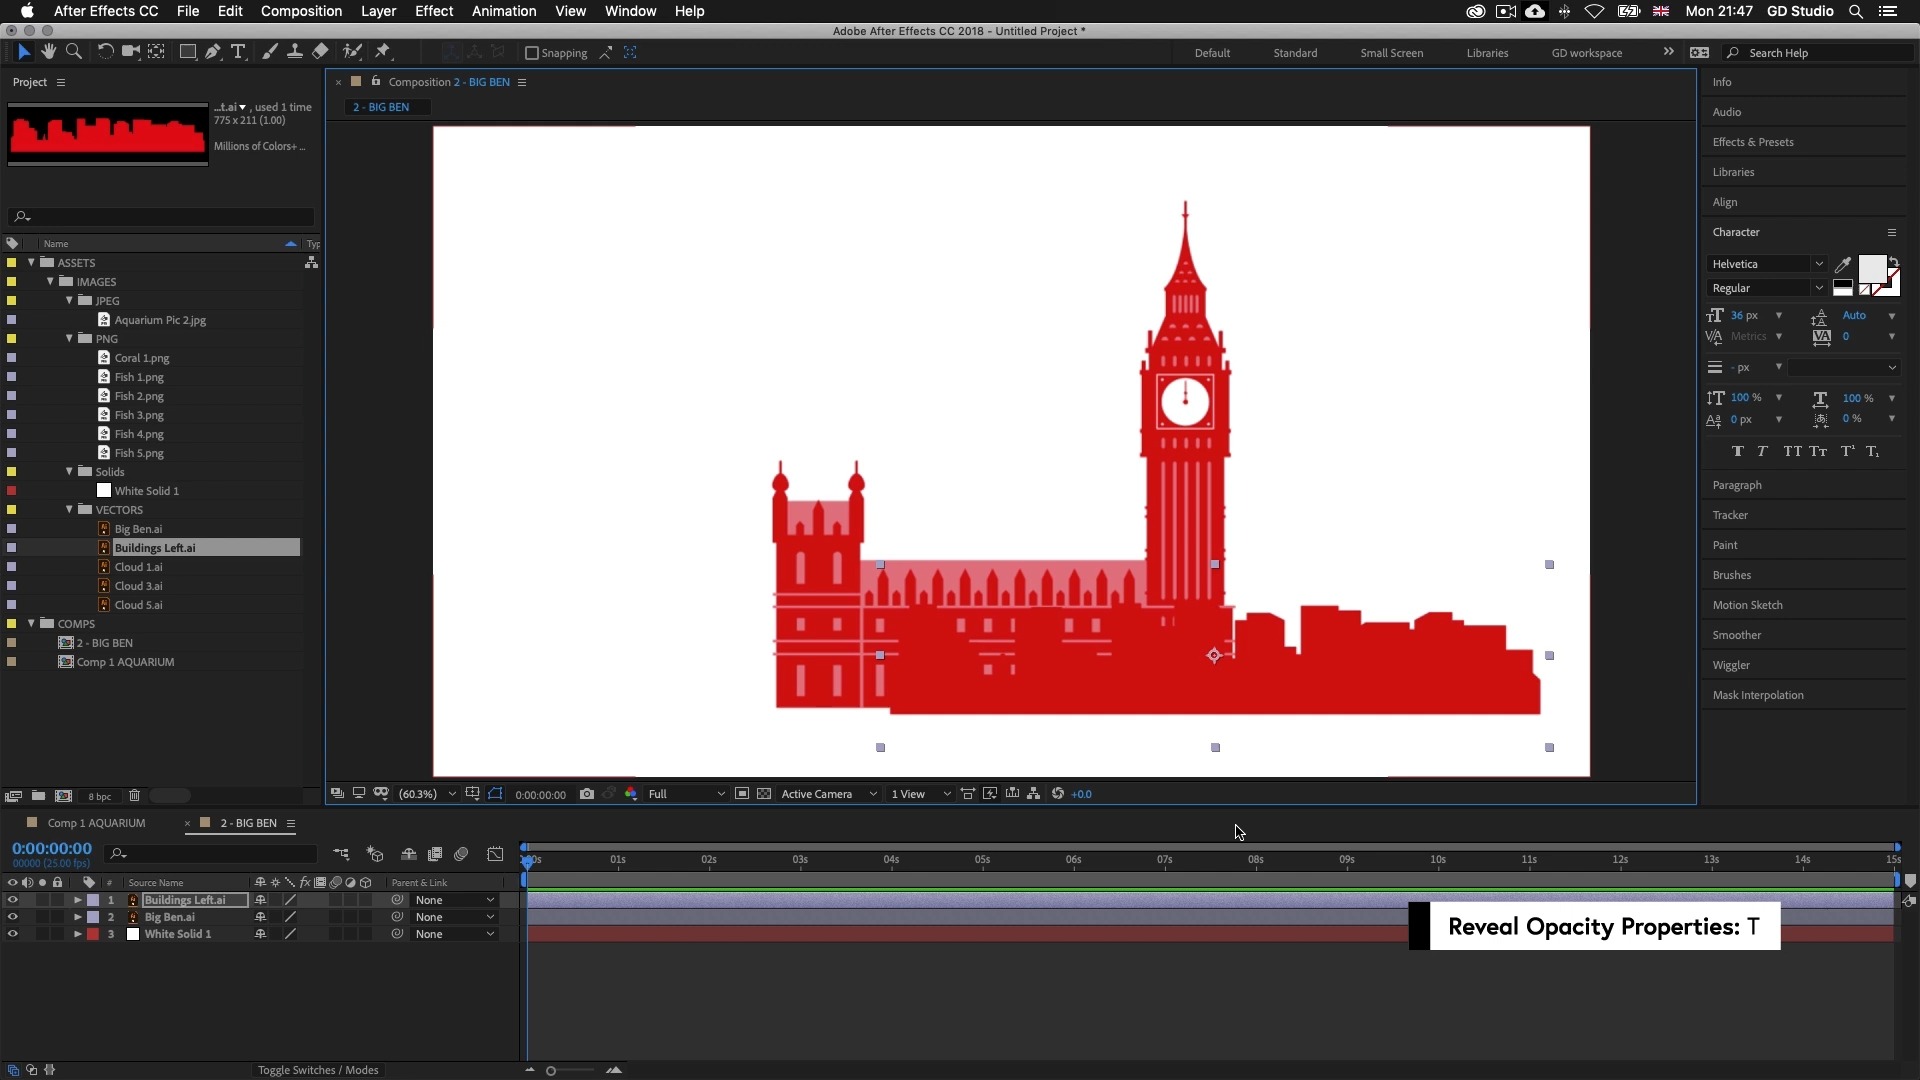This screenshot has height=1080, width=1920.
Task: Select the Pen tool
Action: (x=213, y=52)
